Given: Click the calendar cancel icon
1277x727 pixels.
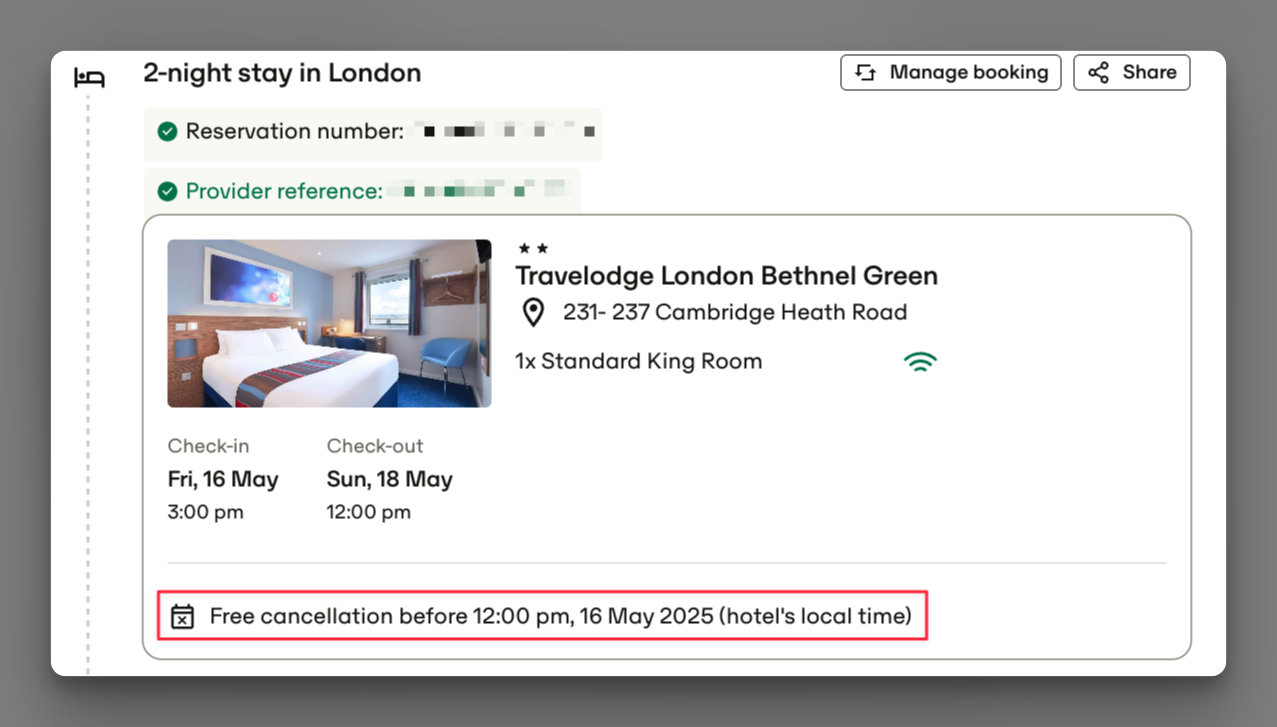Looking at the screenshot, I should tap(182, 616).
